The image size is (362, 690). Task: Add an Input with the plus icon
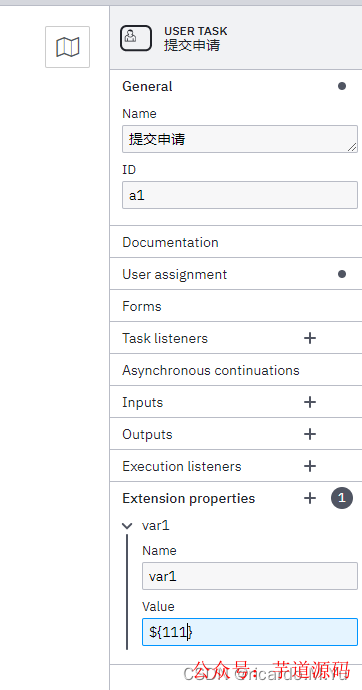click(310, 402)
